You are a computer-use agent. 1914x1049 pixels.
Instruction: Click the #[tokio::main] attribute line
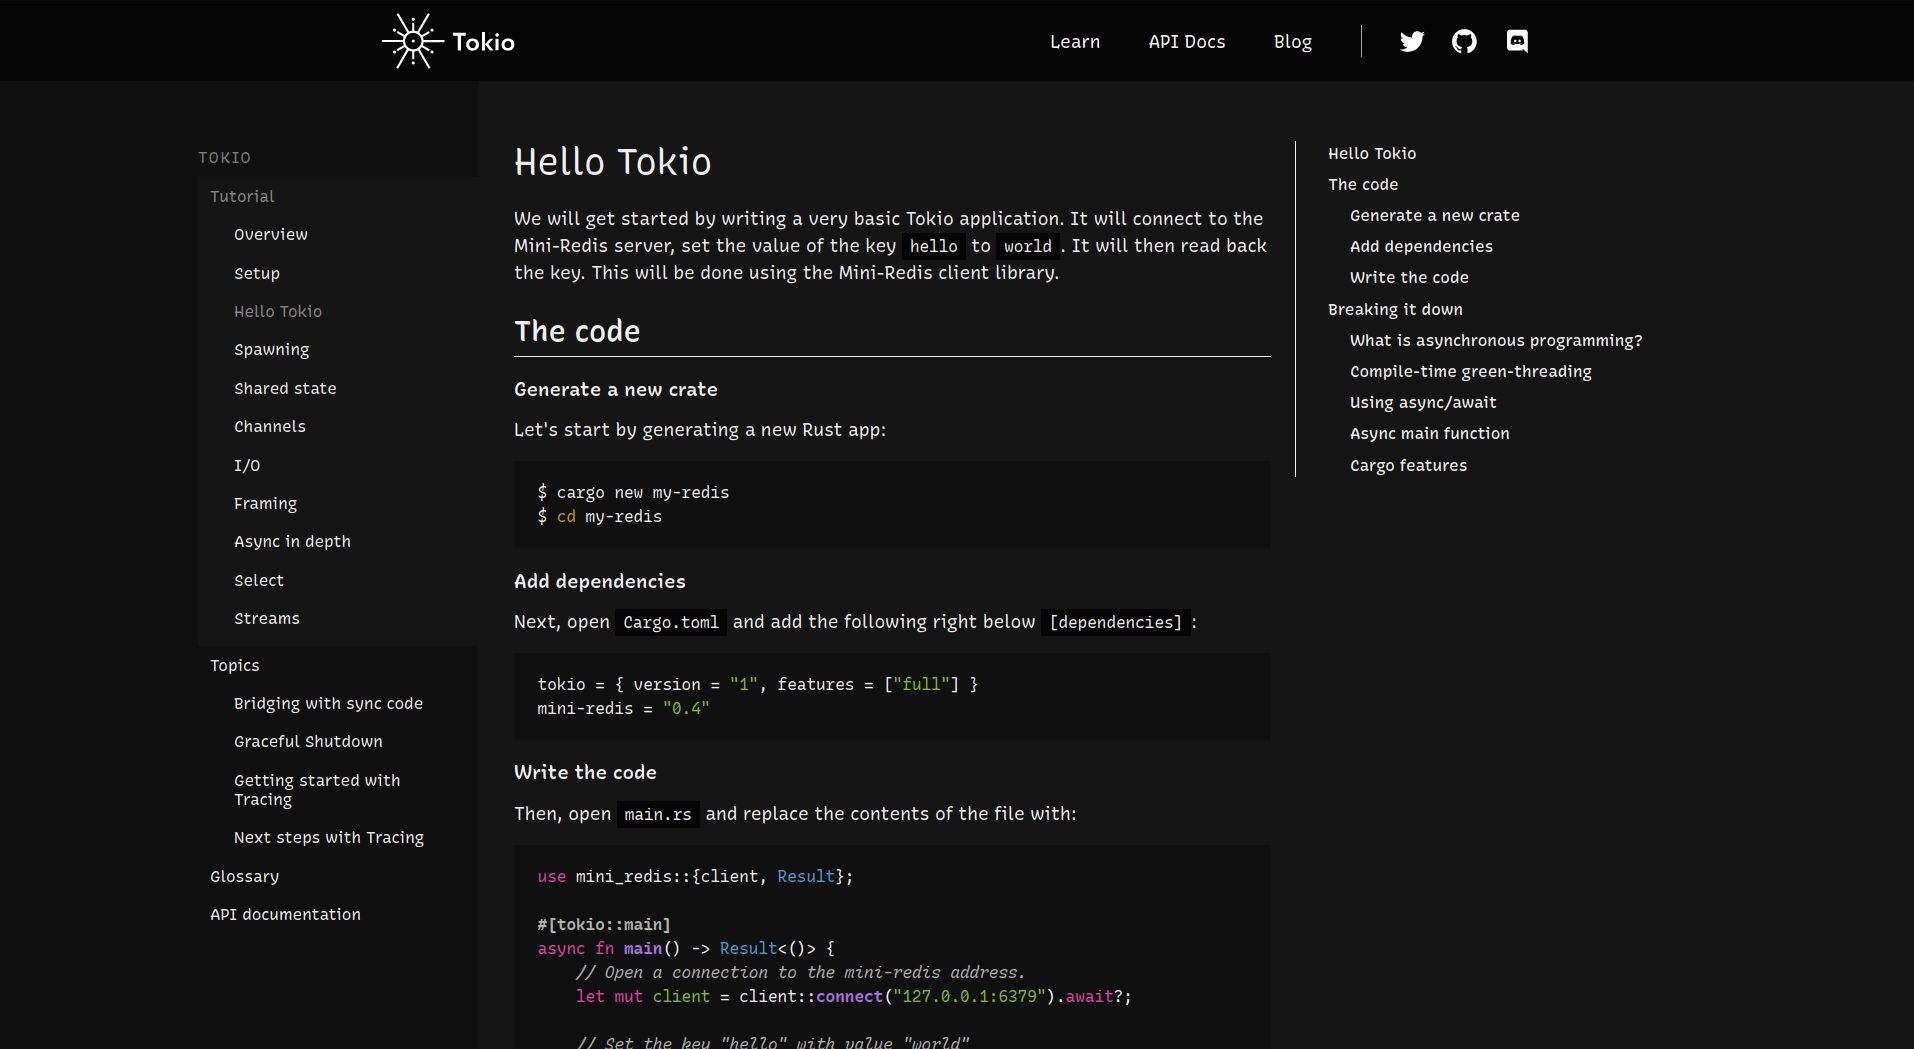603,924
